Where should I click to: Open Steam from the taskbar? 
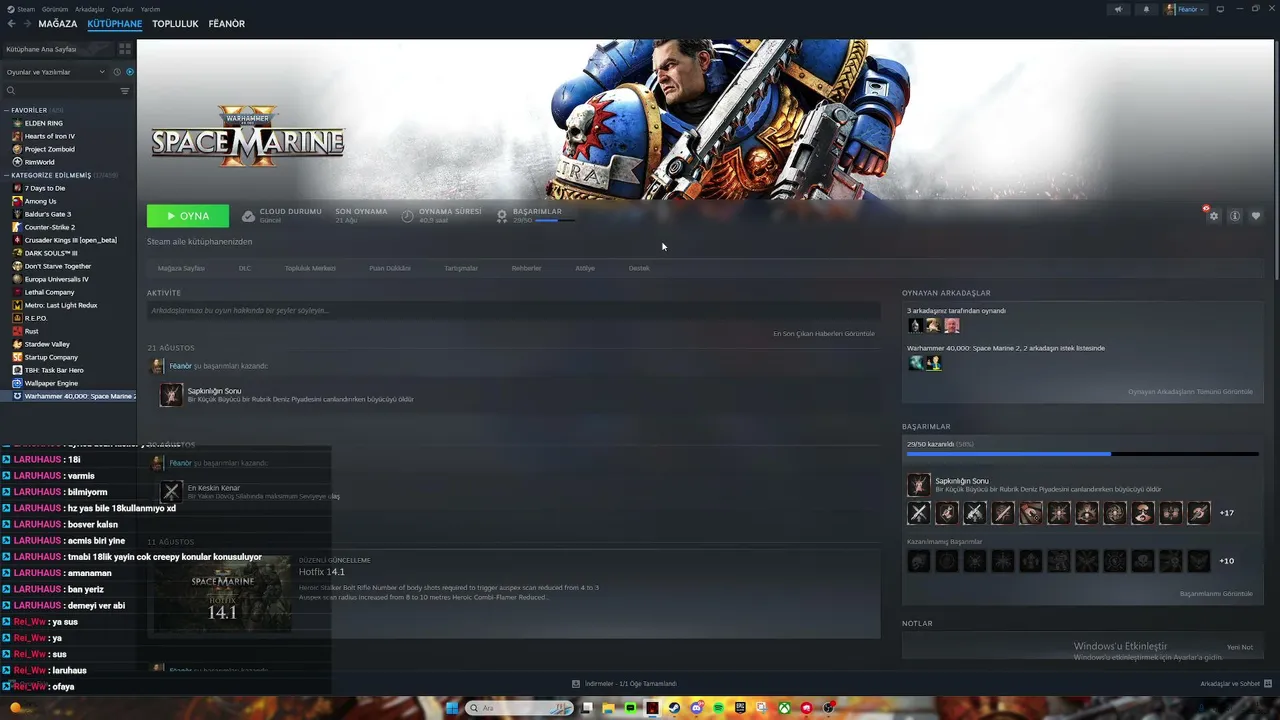coord(675,708)
